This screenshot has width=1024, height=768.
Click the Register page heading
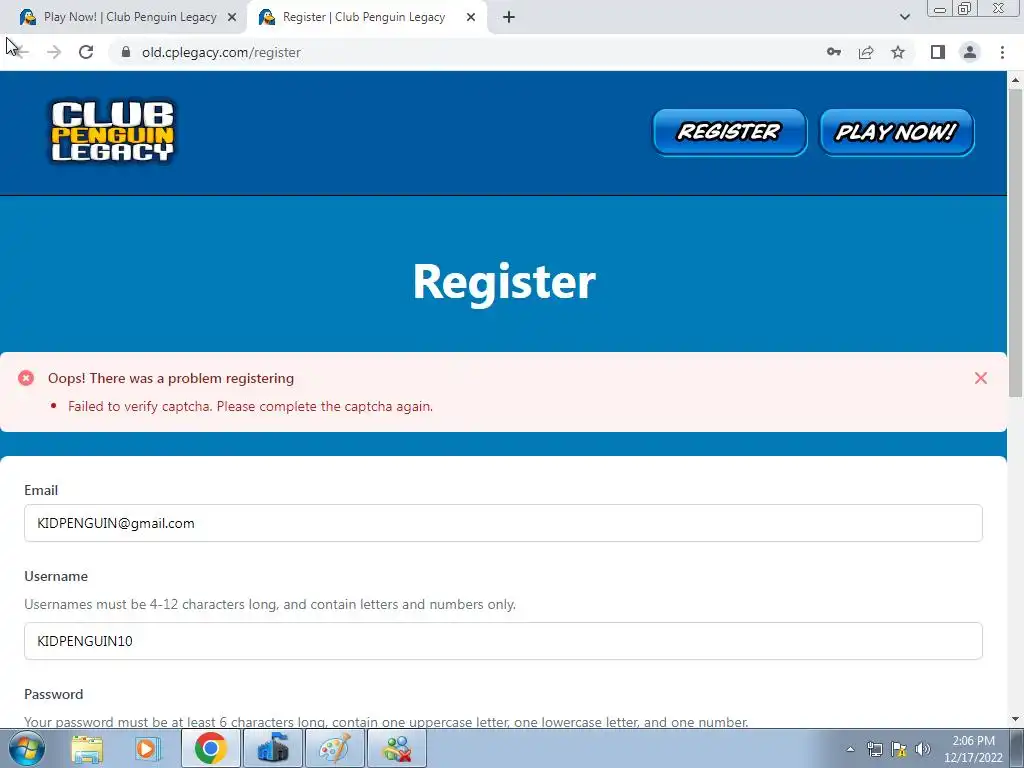coord(504,282)
